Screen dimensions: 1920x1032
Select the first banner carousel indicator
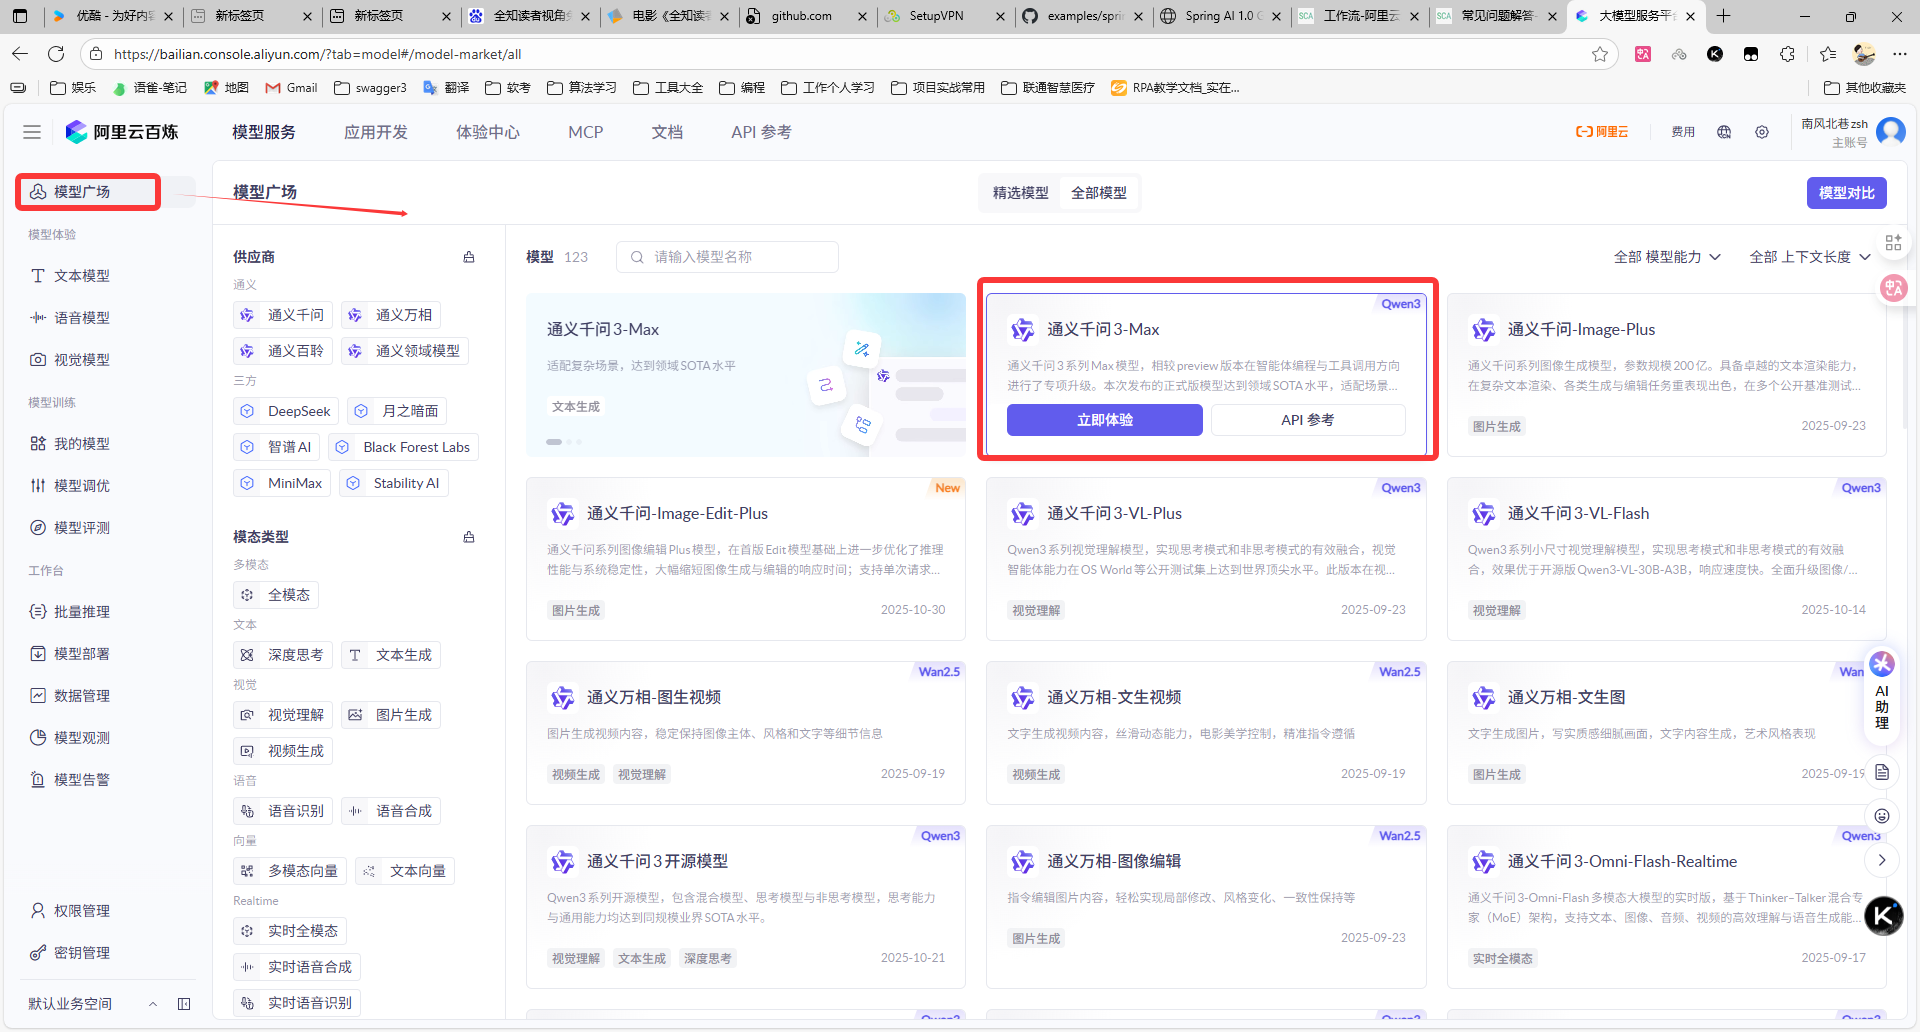[554, 441]
